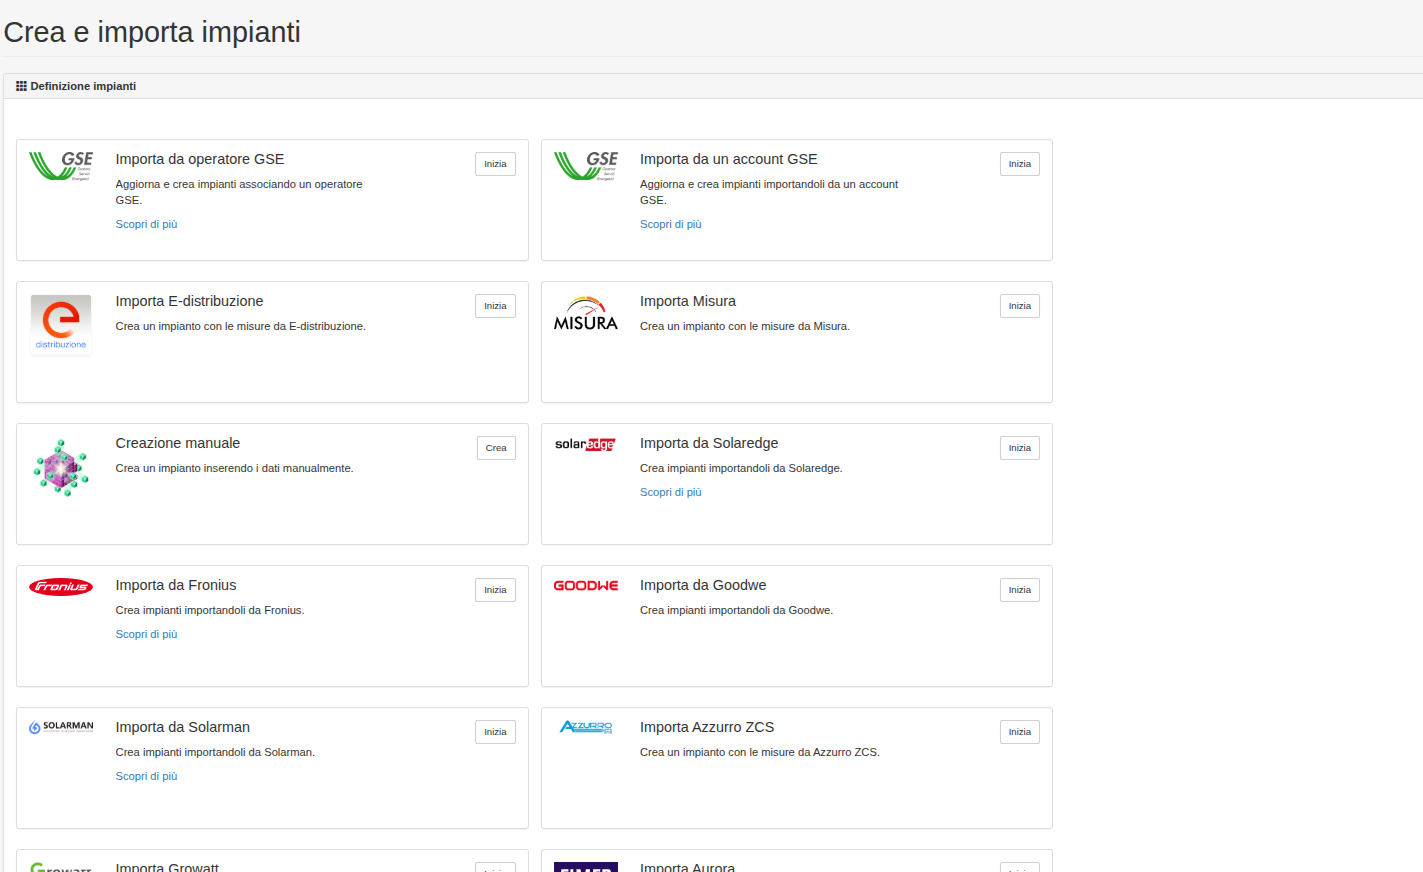The height and width of the screenshot is (872, 1423).
Task: Click text 'Crea un impianto inserendo i dati manualmente.'
Action: tap(234, 468)
